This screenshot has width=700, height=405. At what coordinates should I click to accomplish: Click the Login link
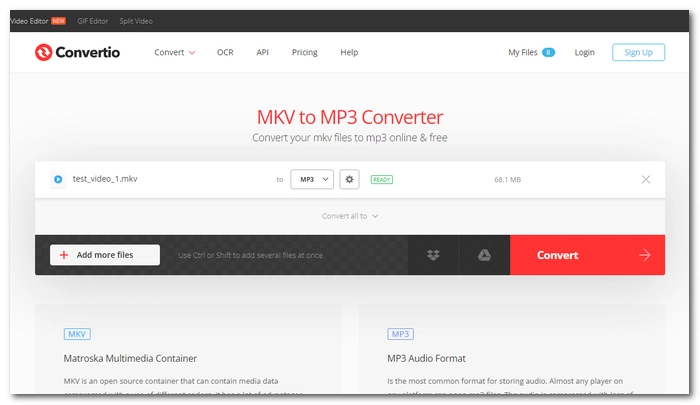(584, 52)
